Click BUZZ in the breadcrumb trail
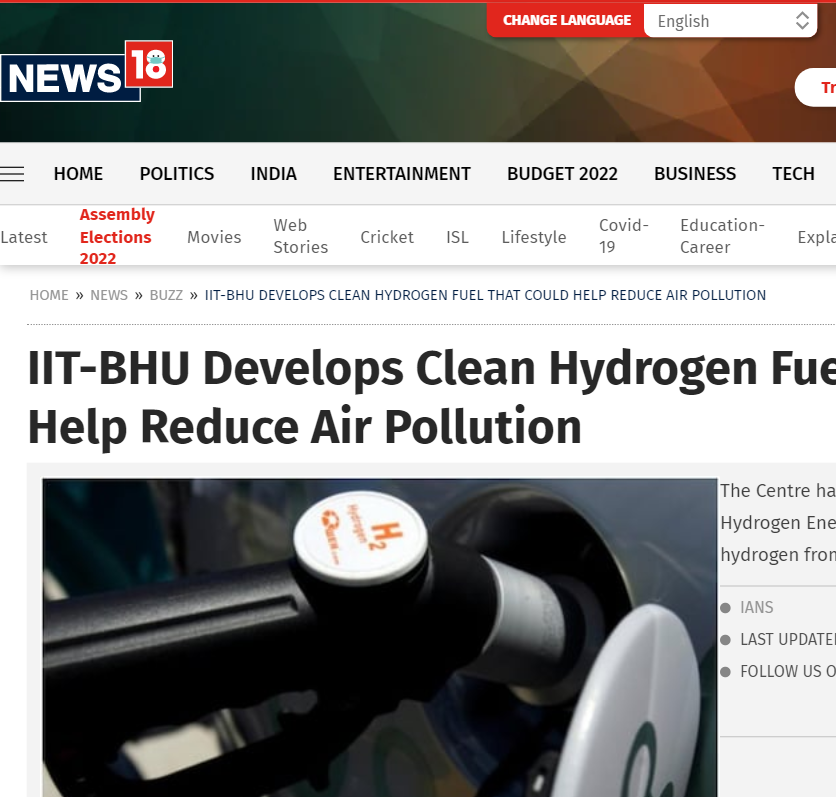The width and height of the screenshot is (836, 797). click(166, 295)
